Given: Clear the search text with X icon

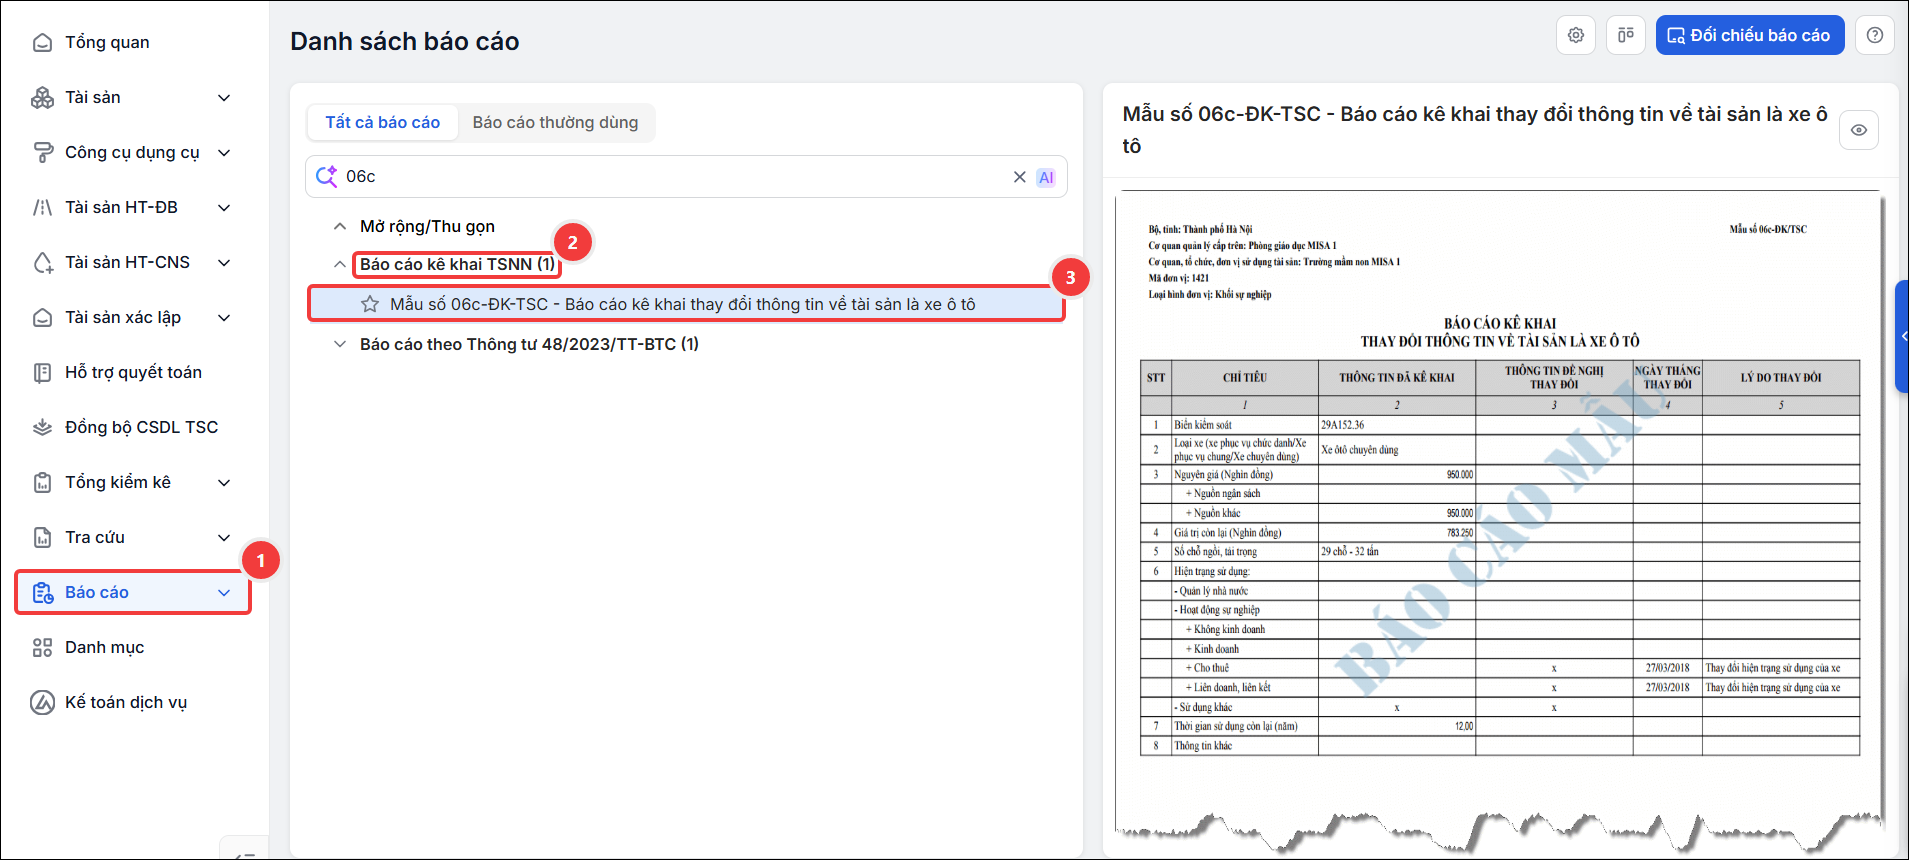Looking at the screenshot, I should (x=1020, y=177).
